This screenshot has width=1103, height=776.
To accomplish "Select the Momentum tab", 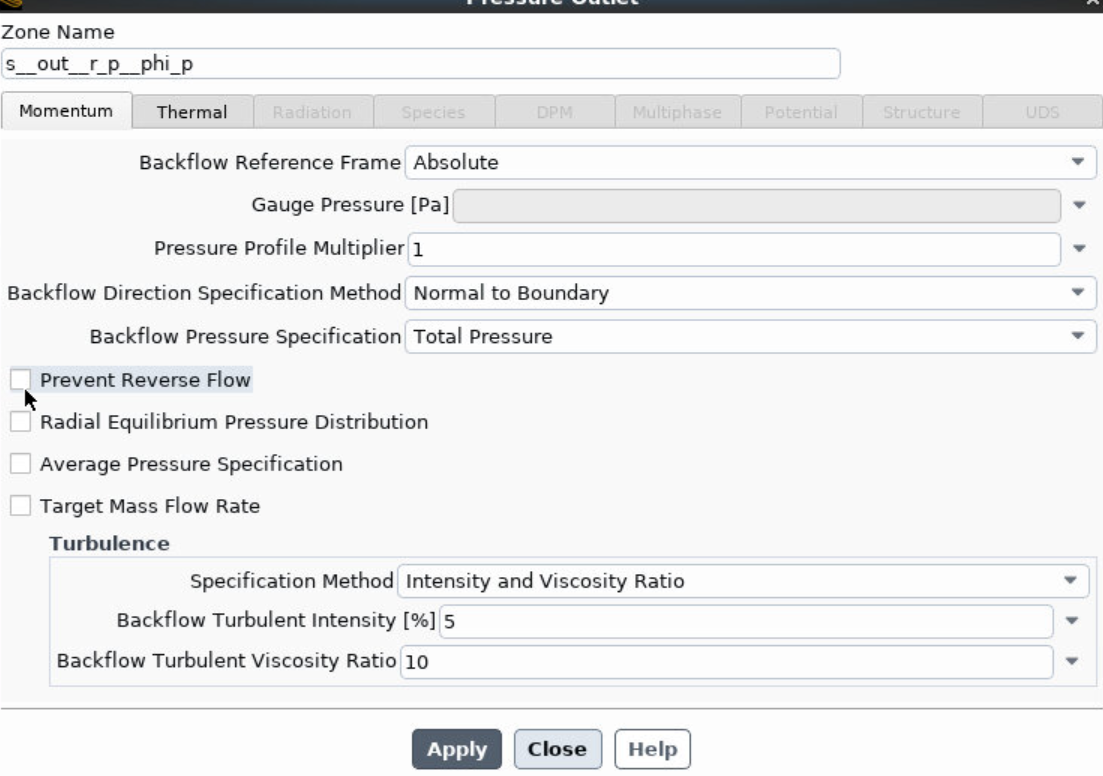I will point(65,111).
